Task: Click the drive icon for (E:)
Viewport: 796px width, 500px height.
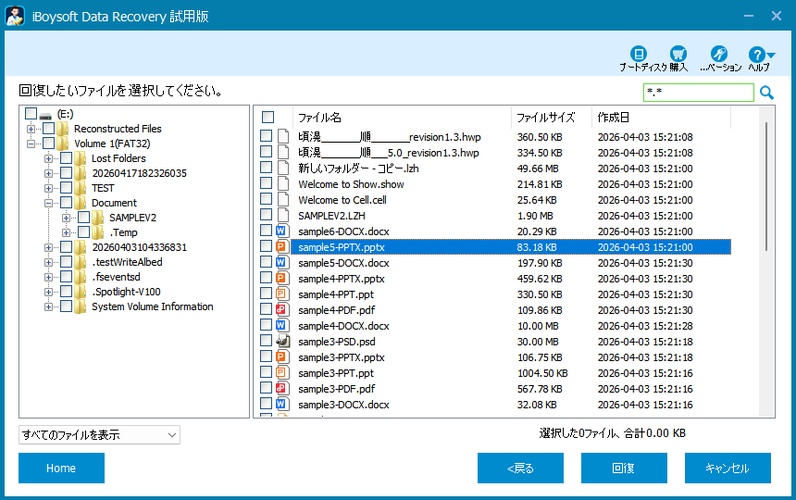Action: (46, 115)
